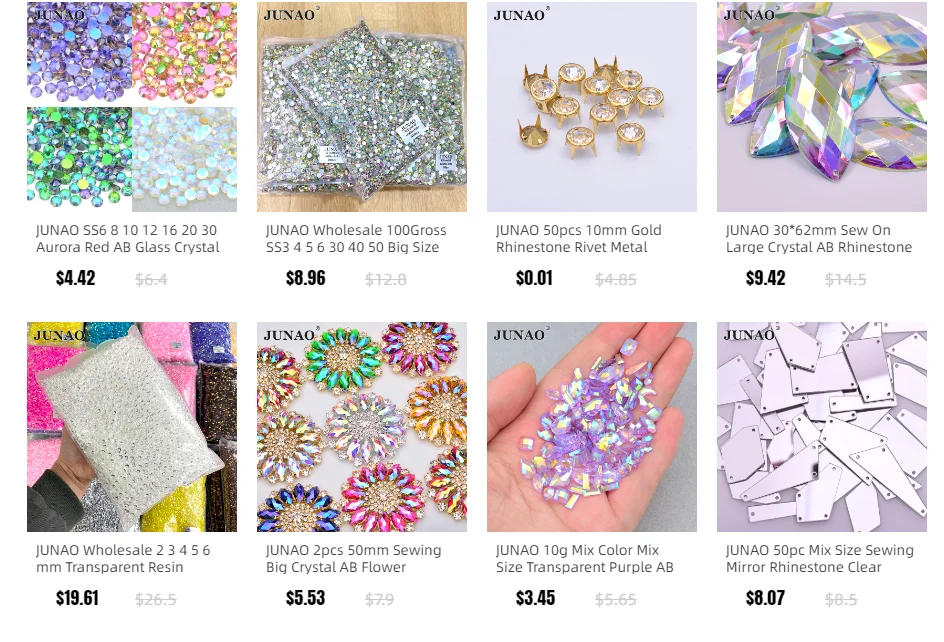Image resolution: width=944 pixels, height=642 pixels.
Task: Click the JUNAO Wholesale 100Gross SS3 title link
Action: coord(356,238)
